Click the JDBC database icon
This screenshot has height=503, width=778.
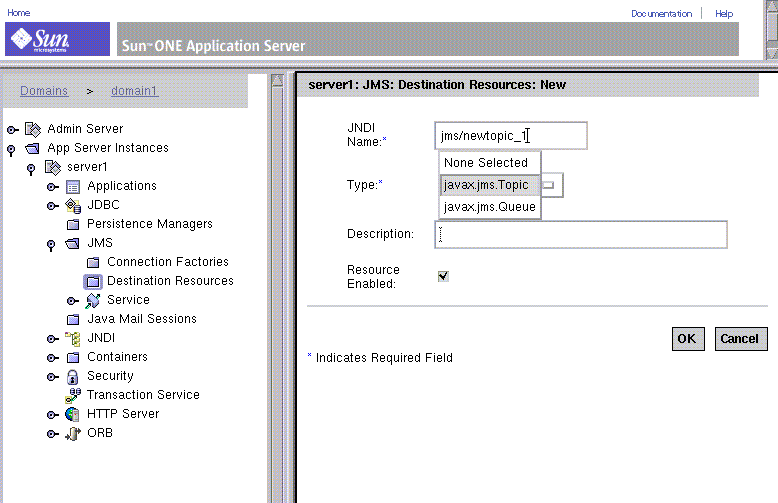click(73, 205)
